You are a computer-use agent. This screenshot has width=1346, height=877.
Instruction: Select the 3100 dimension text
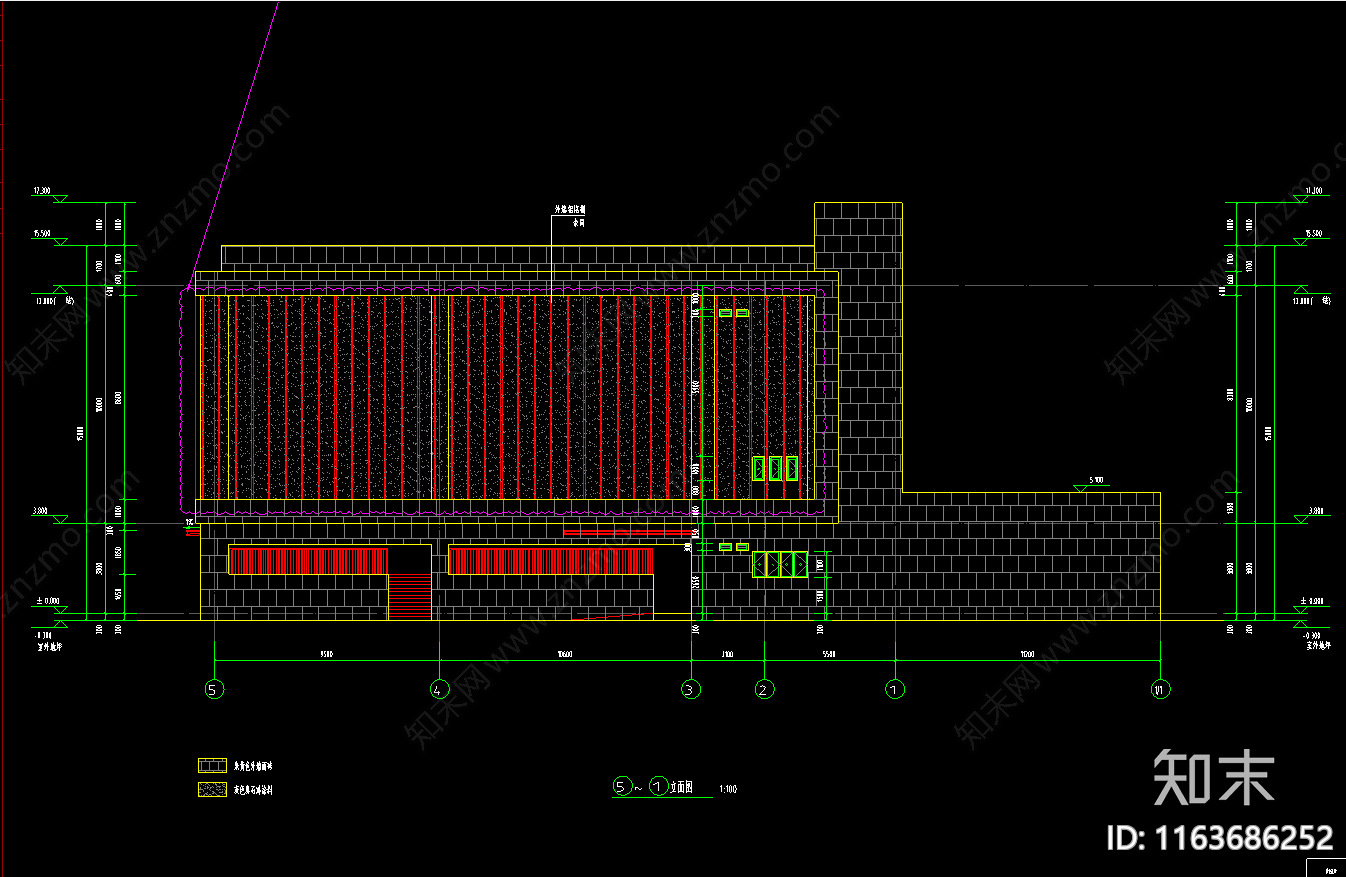pos(727,655)
